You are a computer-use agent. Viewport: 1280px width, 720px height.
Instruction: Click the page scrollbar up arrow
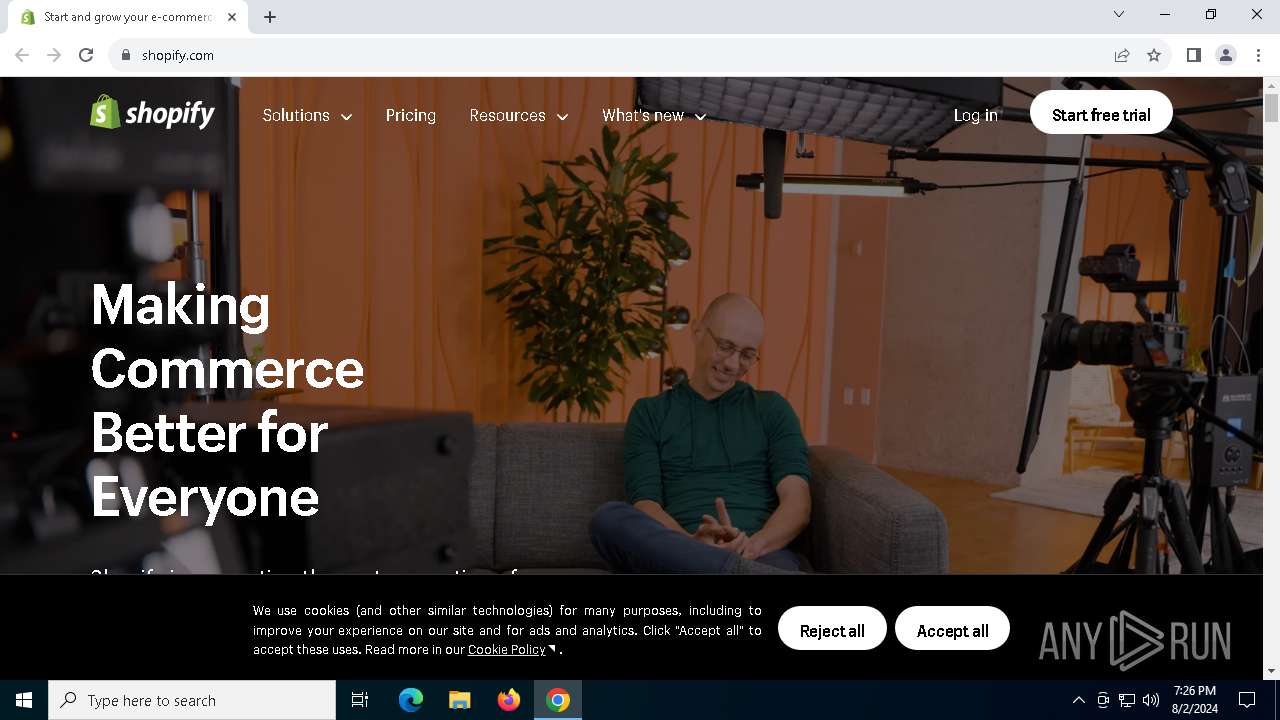(x=1271, y=85)
